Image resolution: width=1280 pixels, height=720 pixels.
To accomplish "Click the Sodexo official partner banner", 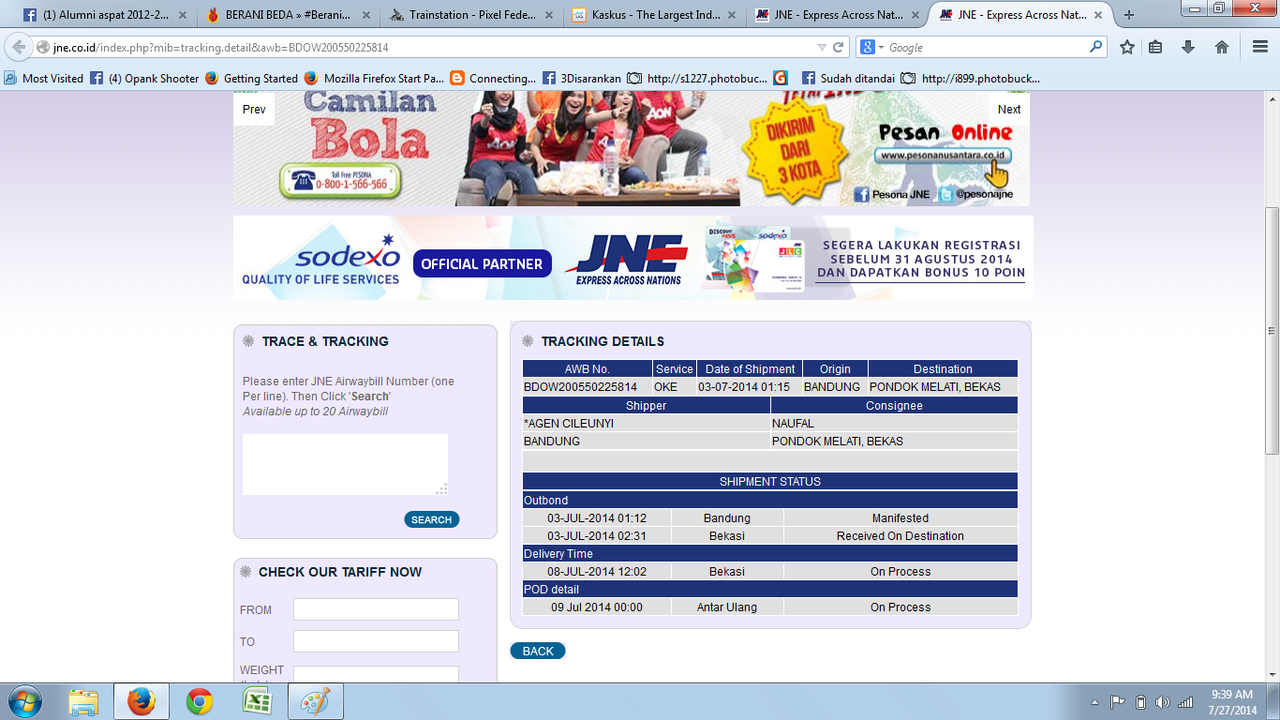I will coord(633,258).
